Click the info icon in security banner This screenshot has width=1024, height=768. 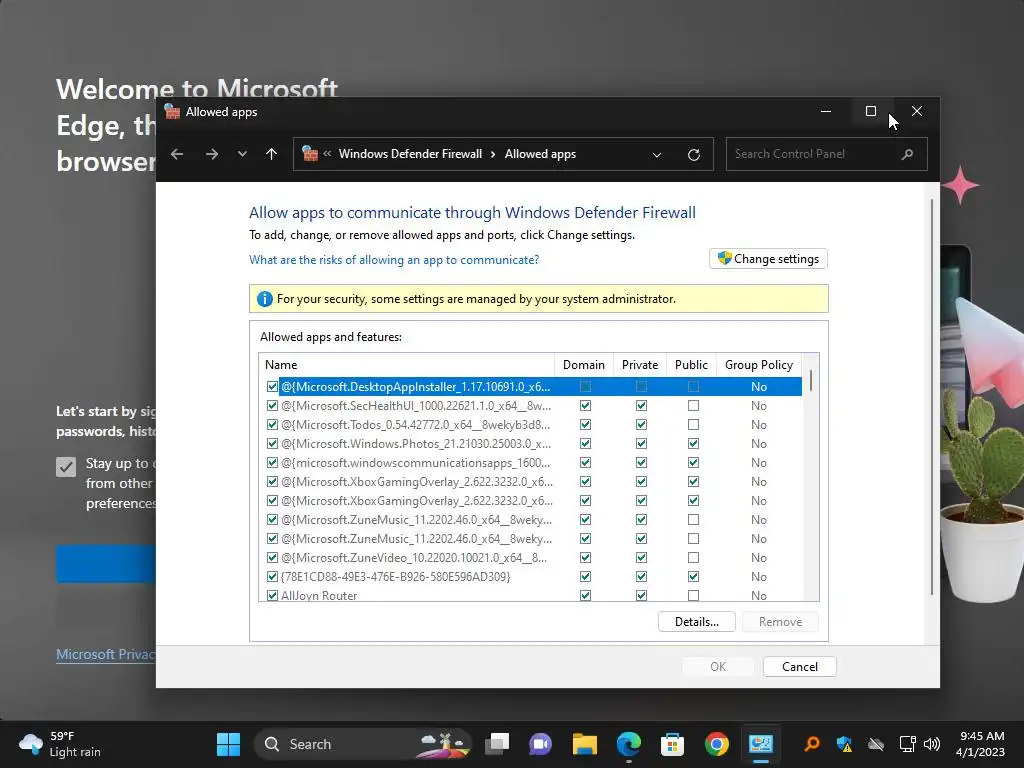[264, 299]
